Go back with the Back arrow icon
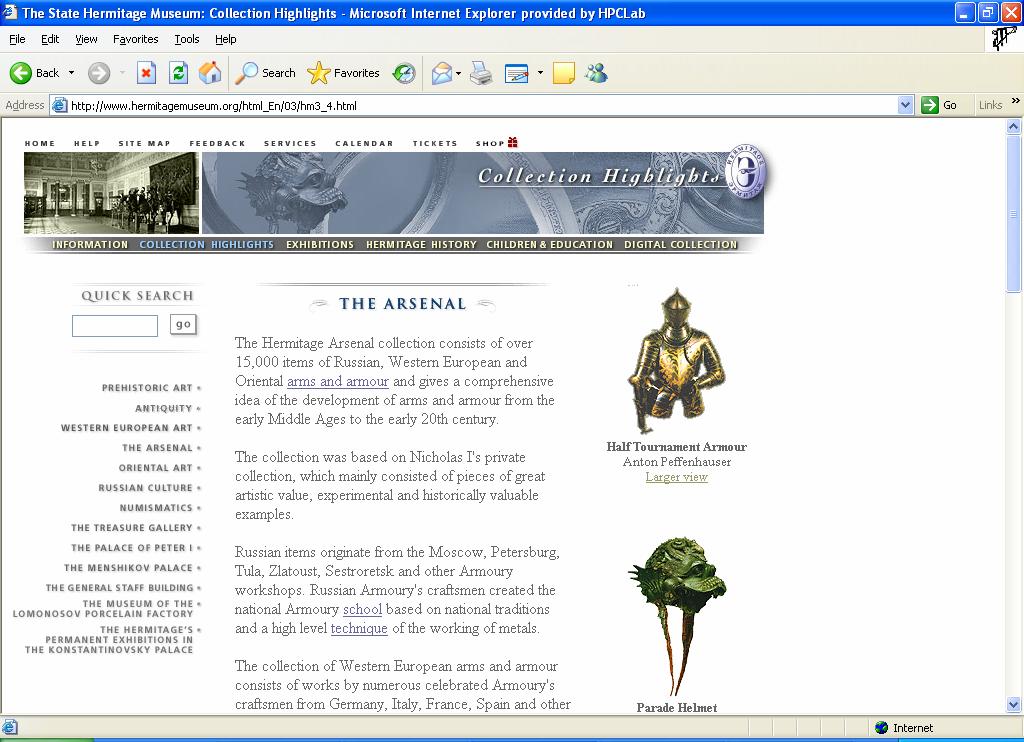 click(20, 73)
